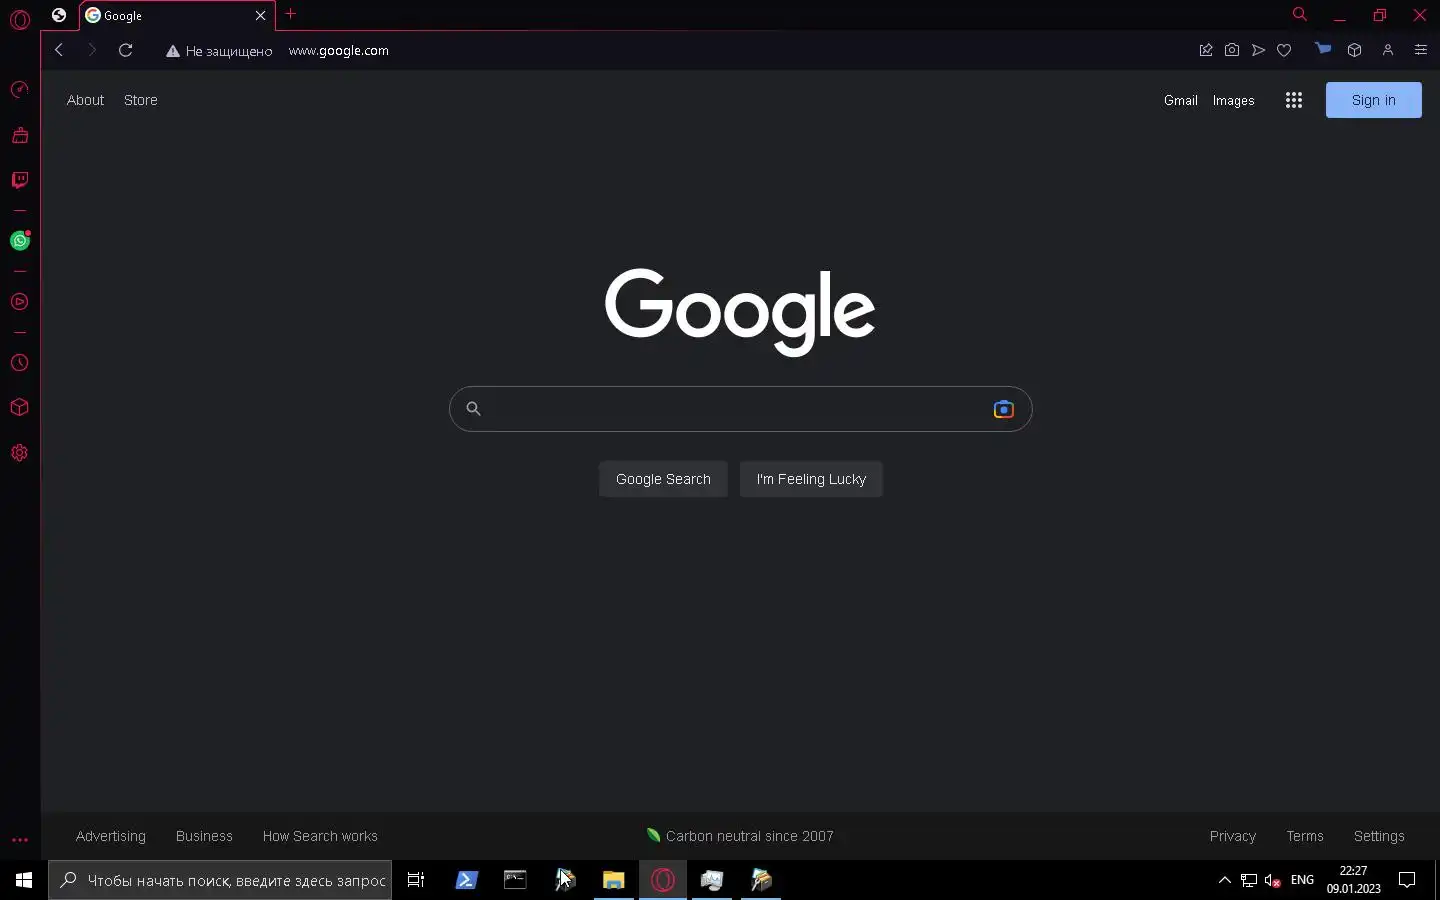Open the Images link
Screen dimensions: 1440x900
pos(1234,100)
